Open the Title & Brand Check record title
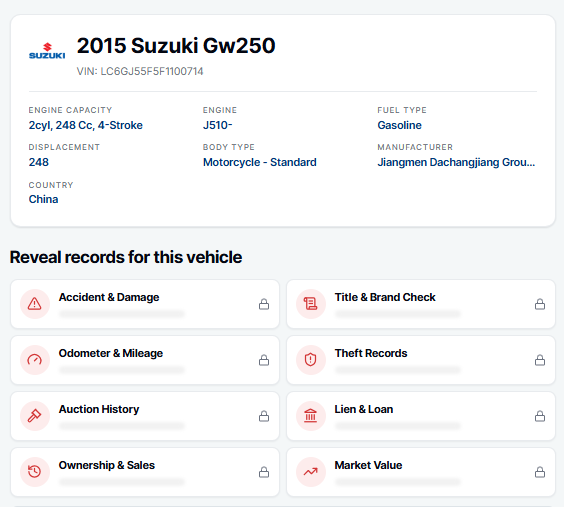Viewport: 564px width, 507px height. click(x=385, y=297)
